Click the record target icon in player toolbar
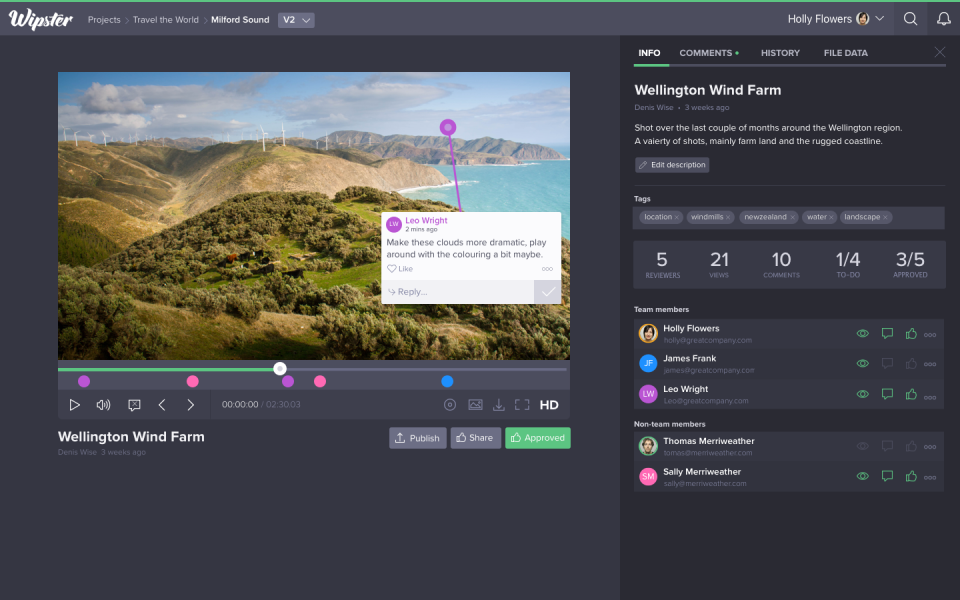 tap(449, 405)
